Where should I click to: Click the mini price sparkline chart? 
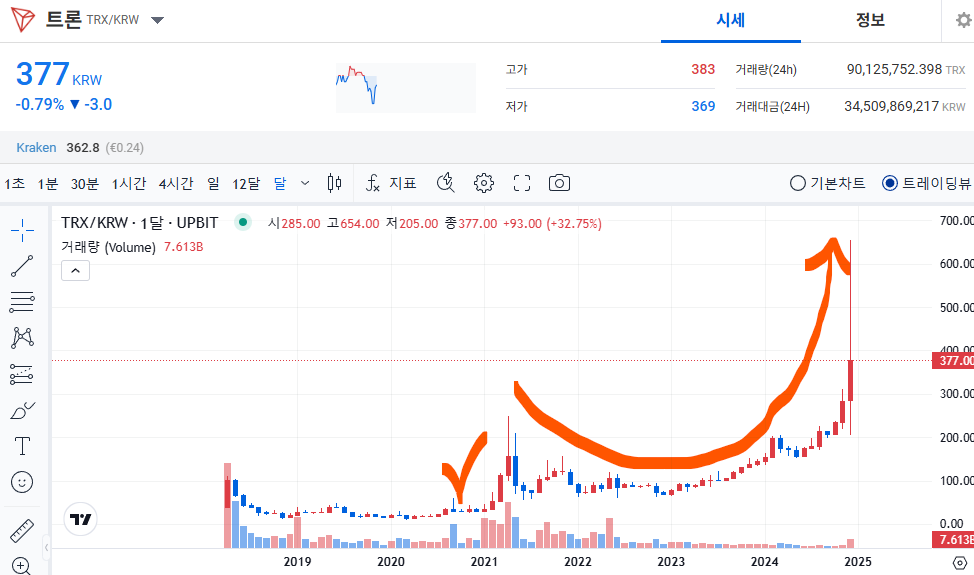(406, 88)
